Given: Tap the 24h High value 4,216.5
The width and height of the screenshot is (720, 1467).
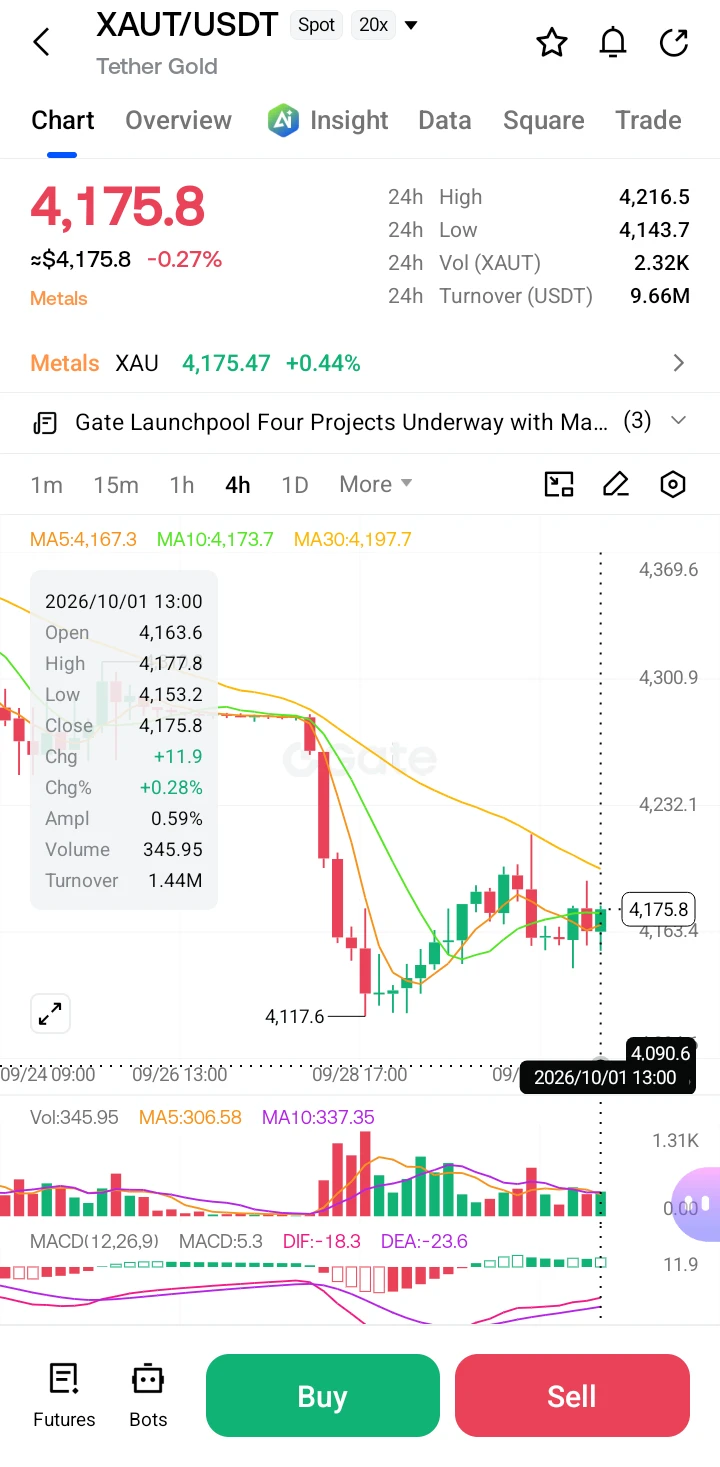Looking at the screenshot, I should [654, 197].
